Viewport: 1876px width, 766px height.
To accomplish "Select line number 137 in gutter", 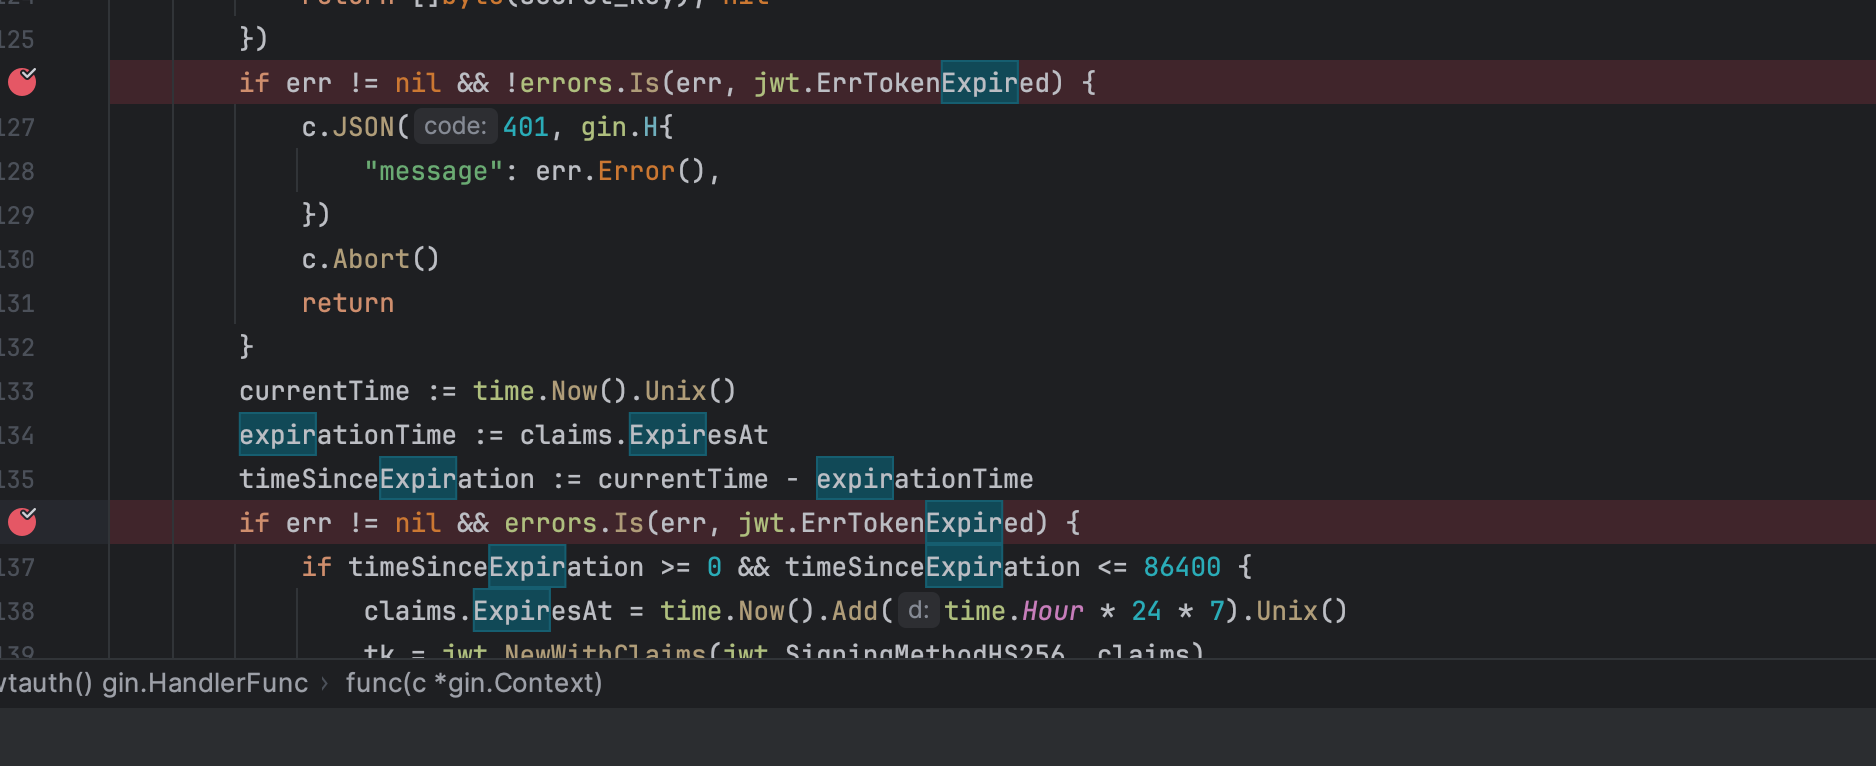I will click(17, 567).
